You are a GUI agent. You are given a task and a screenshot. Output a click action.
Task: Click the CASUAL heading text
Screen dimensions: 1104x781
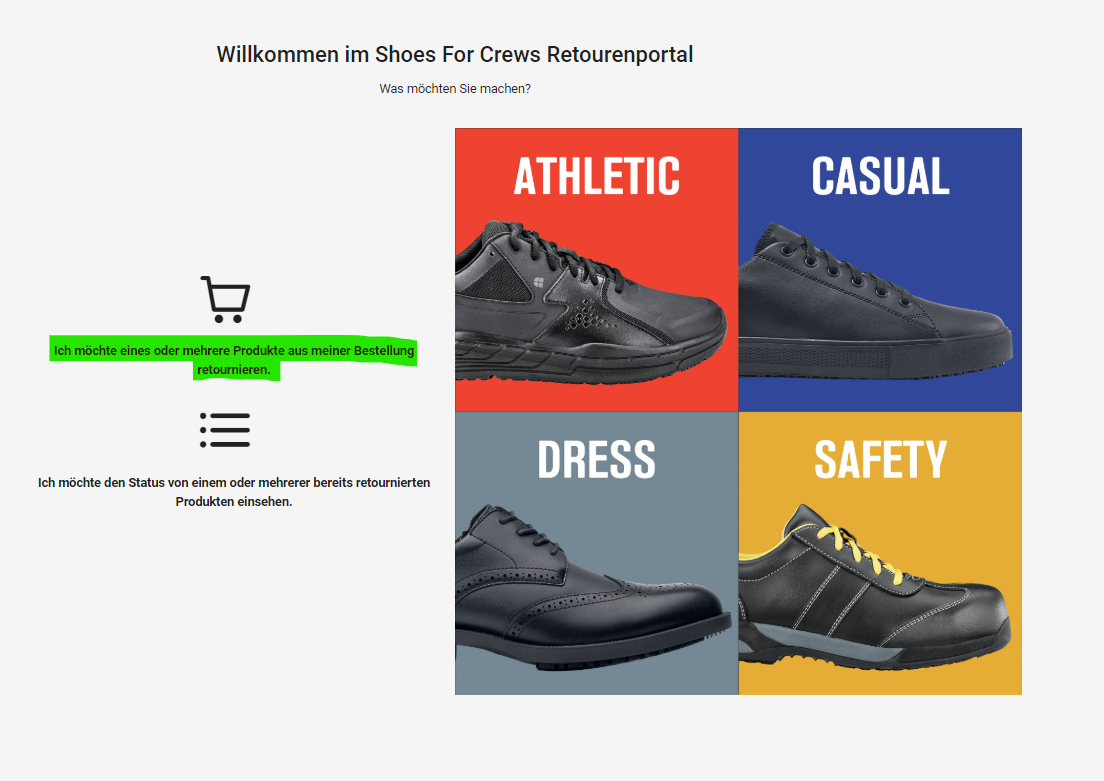click(x=880, y=176)
